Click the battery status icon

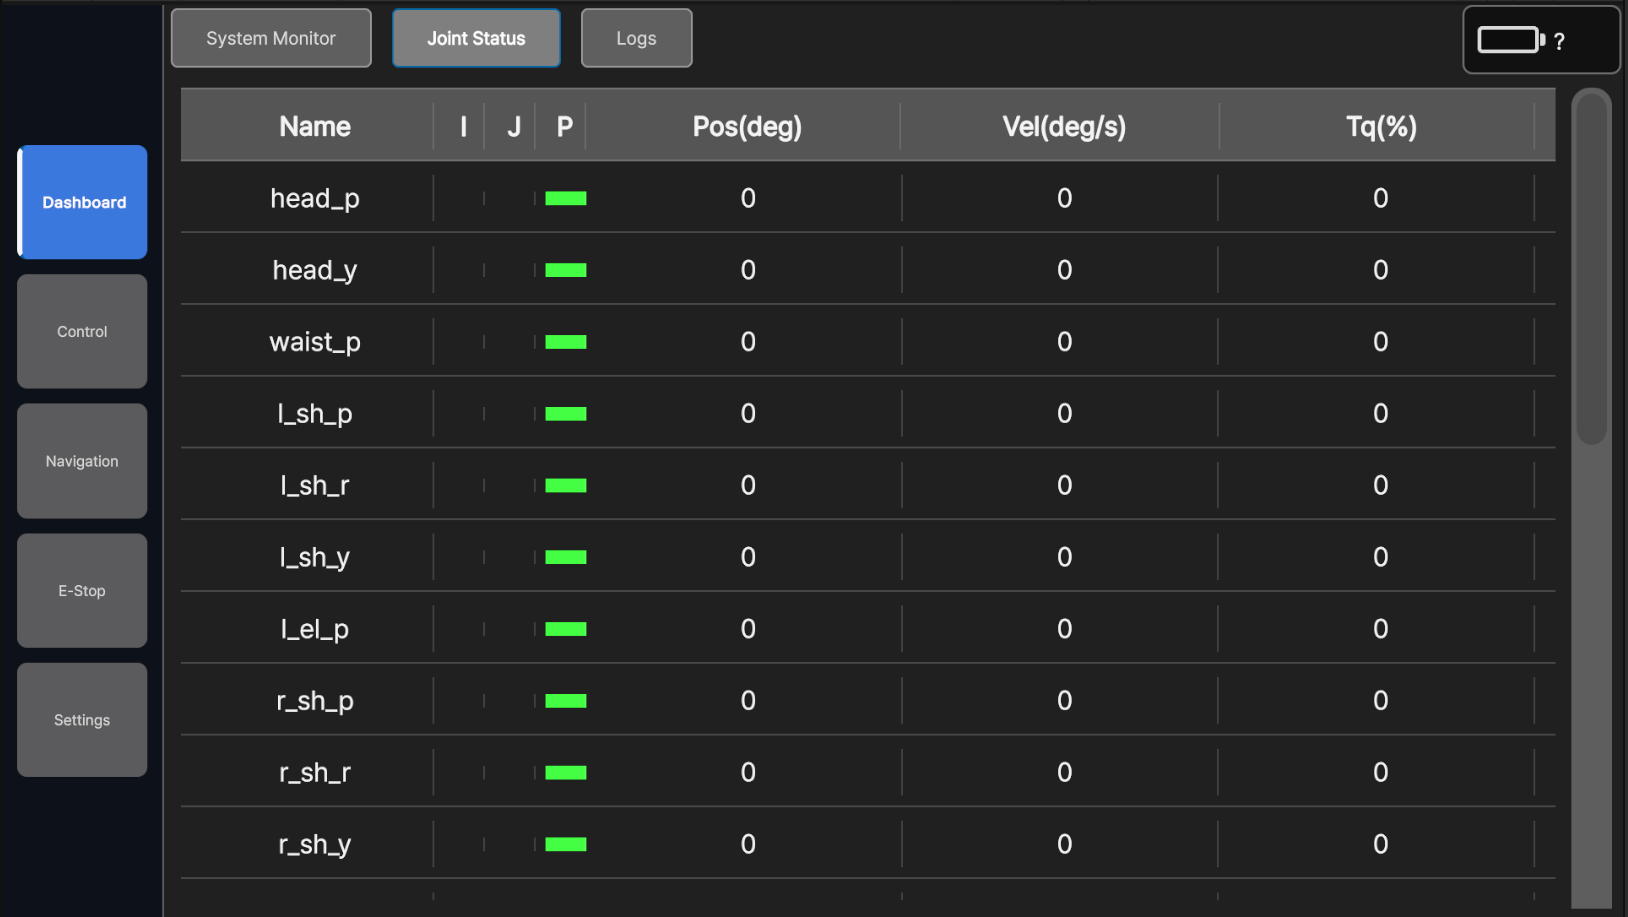pyautogui.click(x=1511, y=40)
